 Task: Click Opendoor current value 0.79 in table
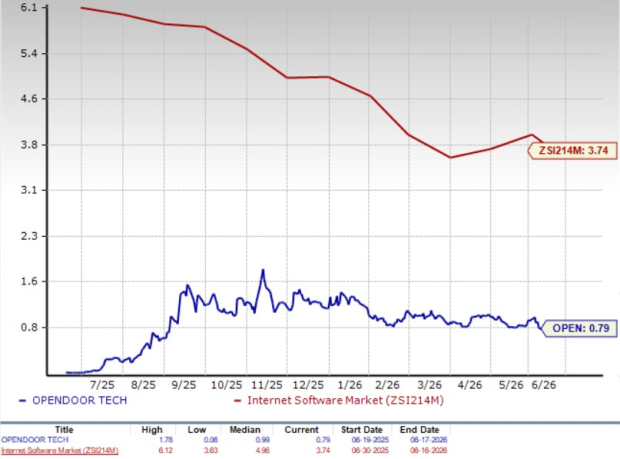tap(323, 440)
